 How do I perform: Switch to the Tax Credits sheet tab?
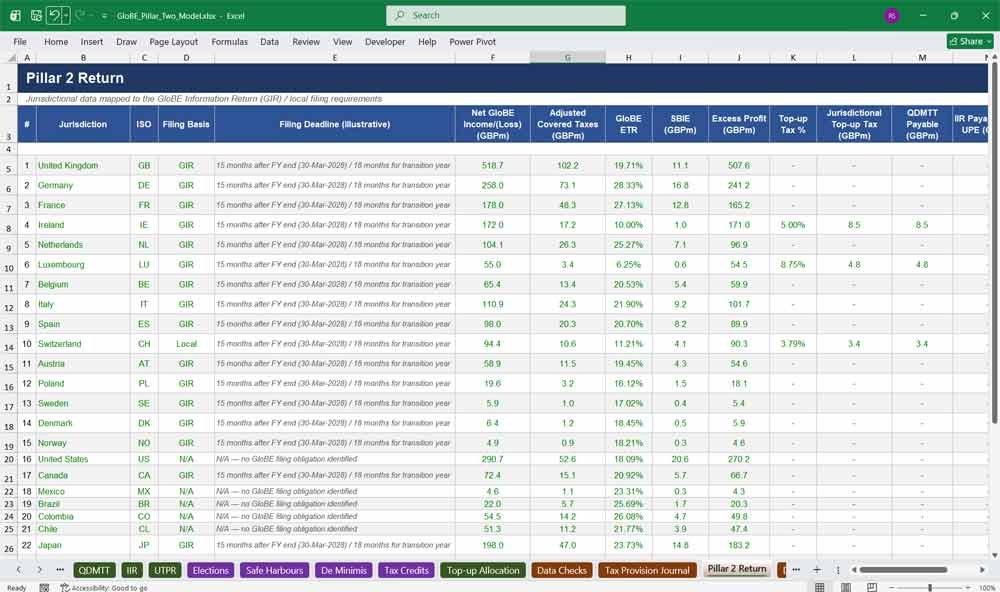406,570
